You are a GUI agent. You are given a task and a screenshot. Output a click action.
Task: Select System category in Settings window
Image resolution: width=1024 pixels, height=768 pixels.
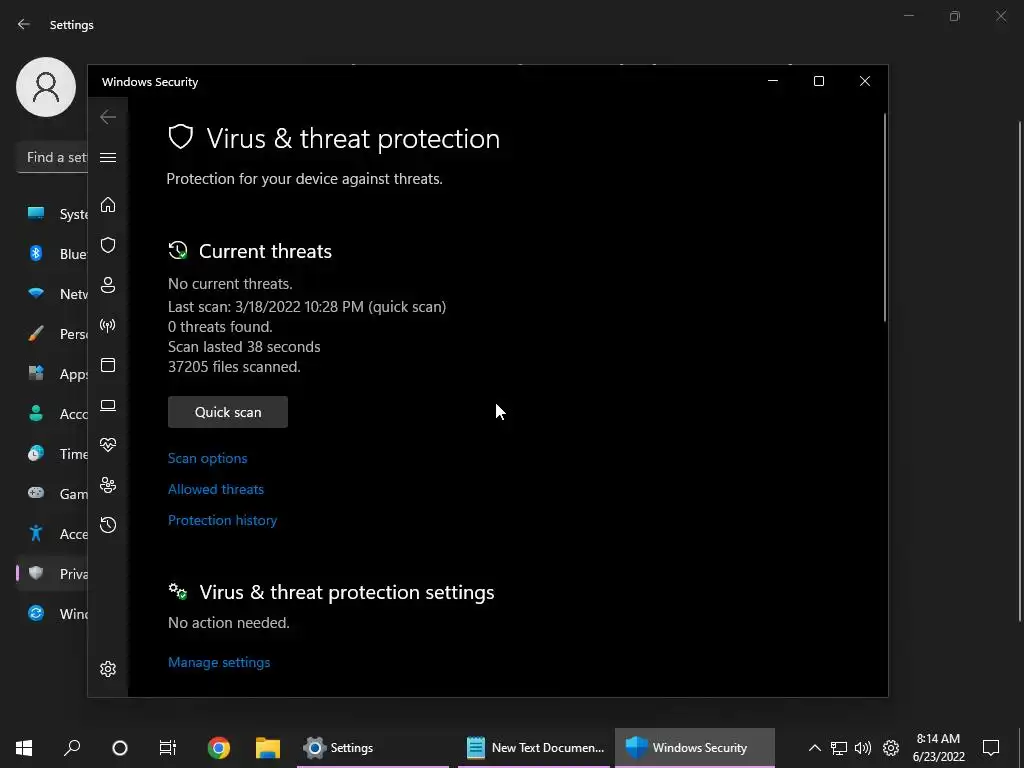tap(52, 214)
